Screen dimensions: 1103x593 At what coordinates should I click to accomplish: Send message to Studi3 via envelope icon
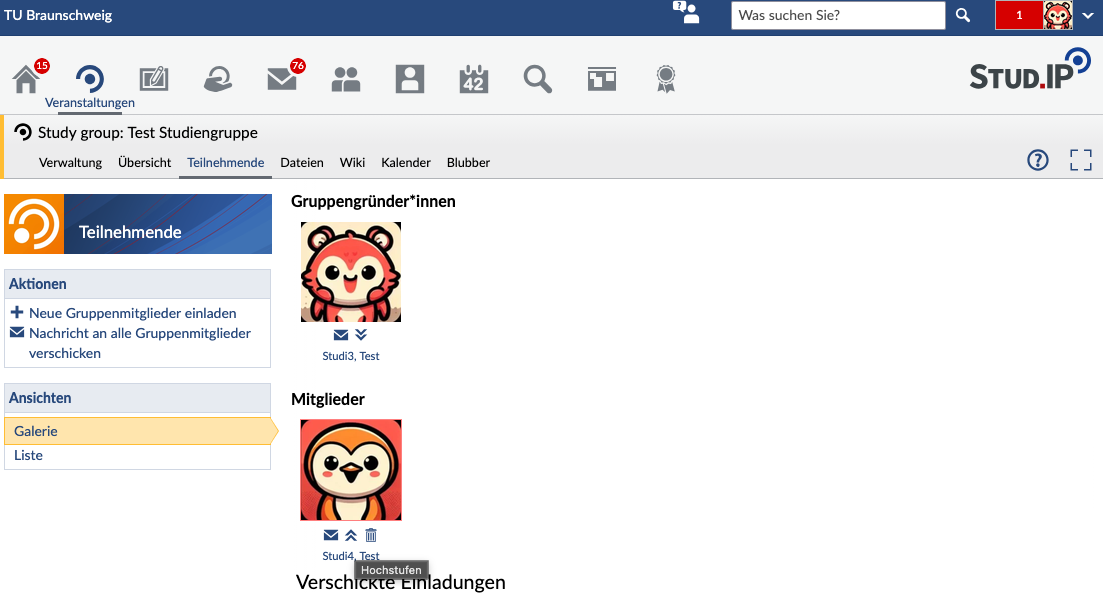point(340,335)
